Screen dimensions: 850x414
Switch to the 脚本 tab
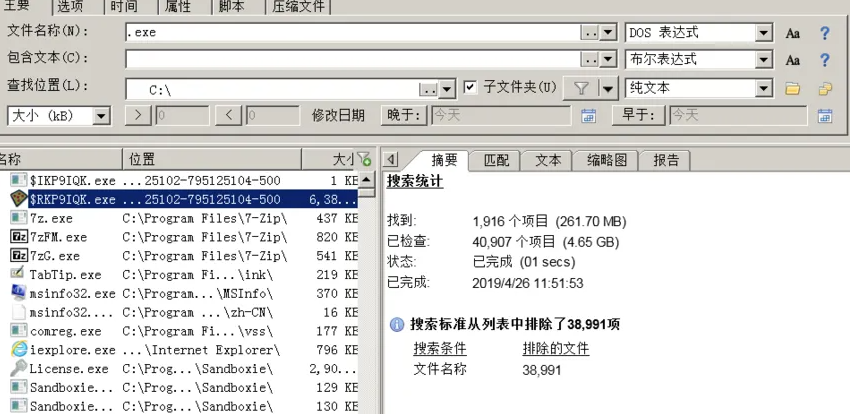[231, 7]
